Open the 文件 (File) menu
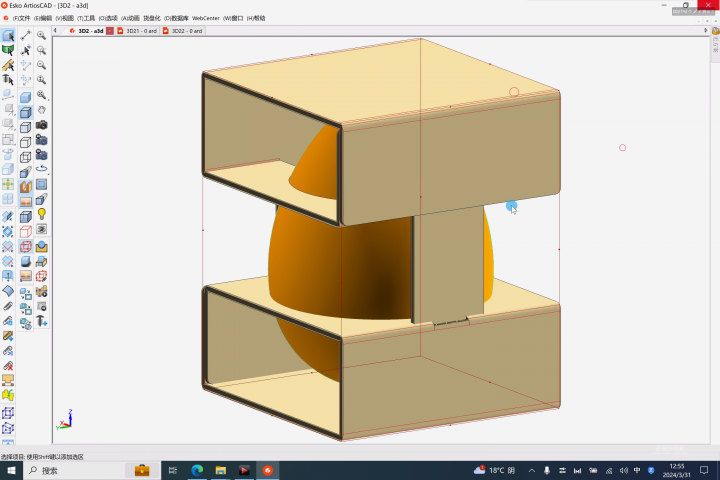The width and height of the screenshot is (720, 480). pyautogui.click(x=21, y=18)
